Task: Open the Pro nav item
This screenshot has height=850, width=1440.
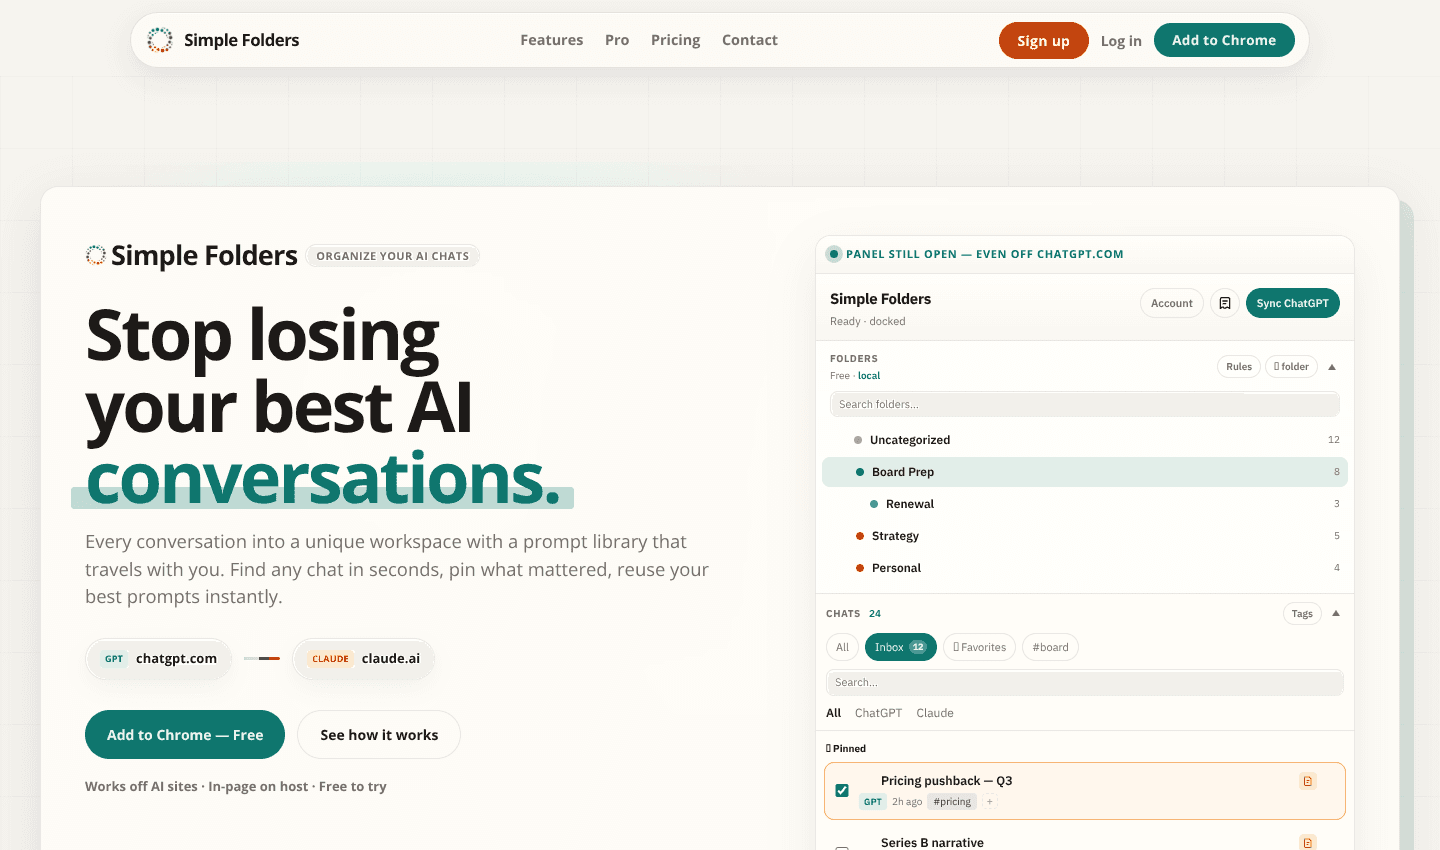Action: (617, 40)
